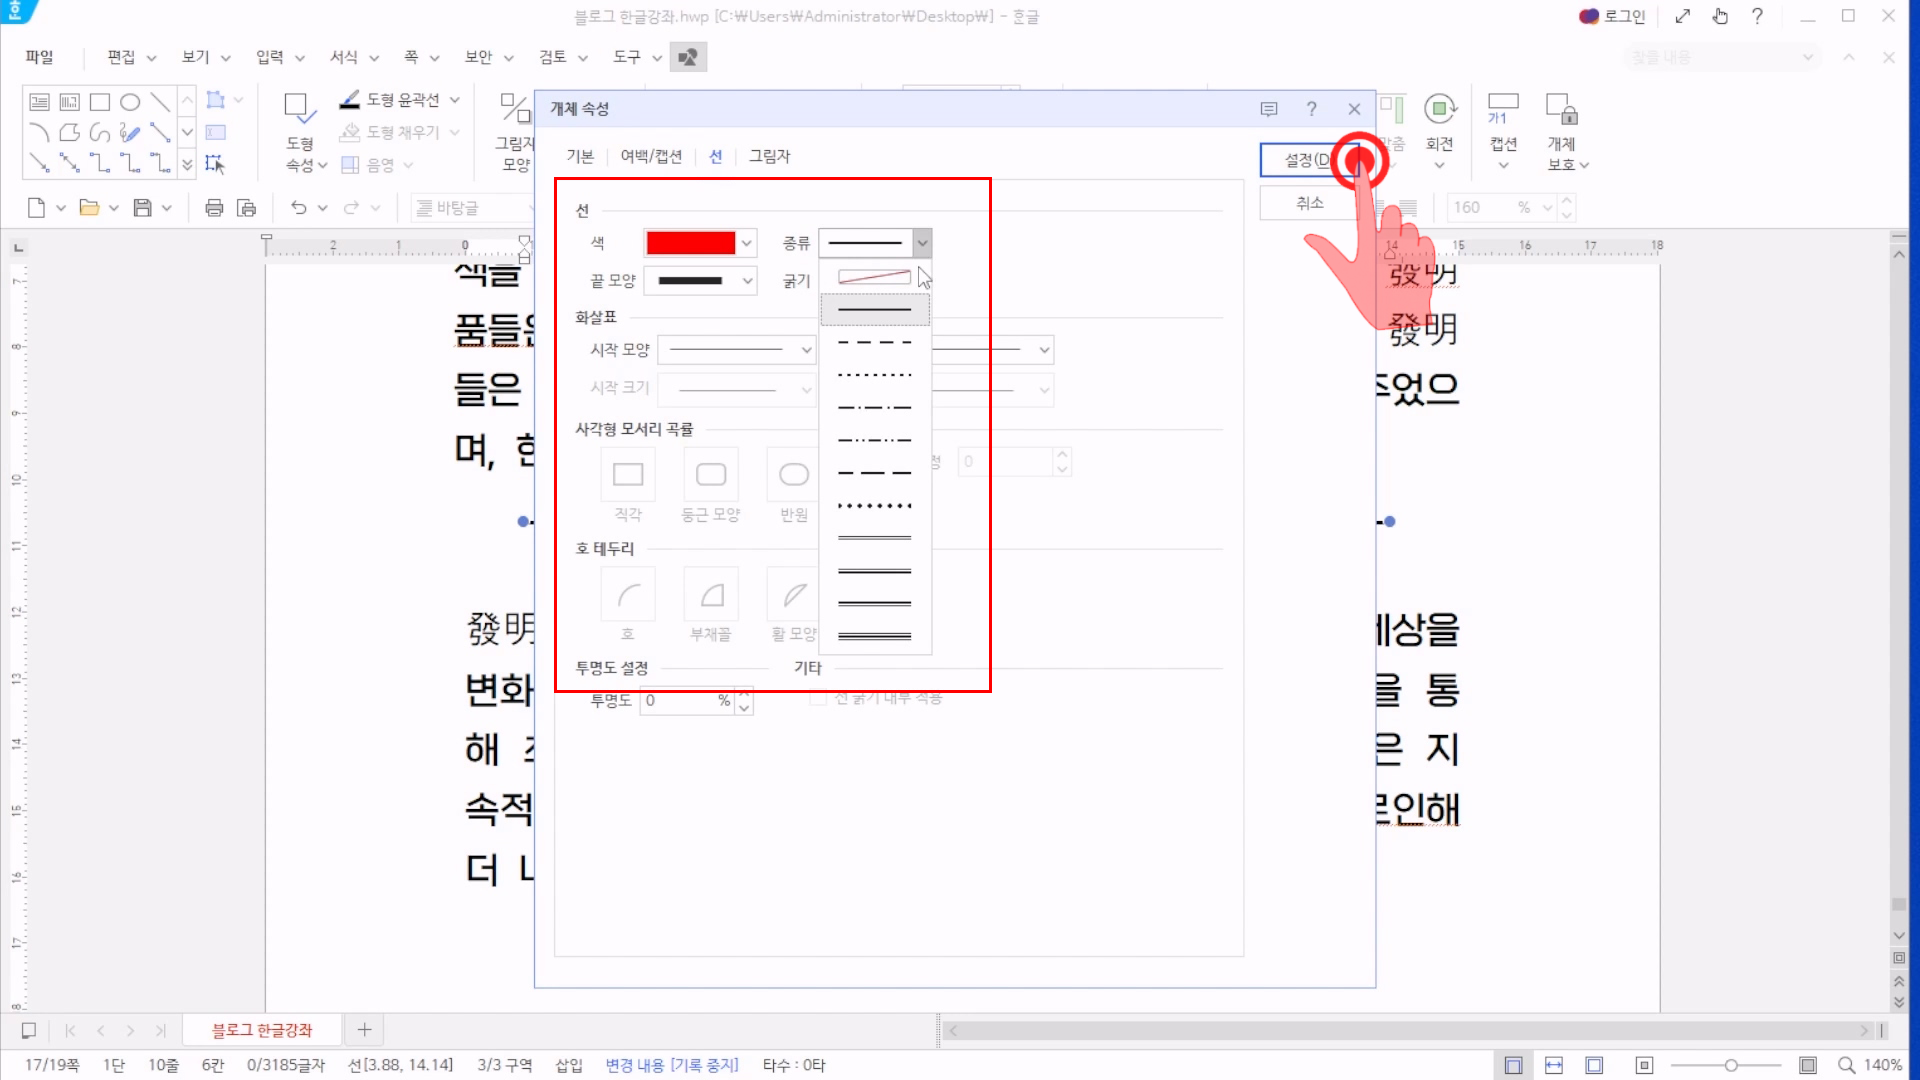The image size is (1920, 1080).
Task: Toggle the 선 굵기 내부 적용 checkbox
Action: pyautogui.click(x=818, y=698)
